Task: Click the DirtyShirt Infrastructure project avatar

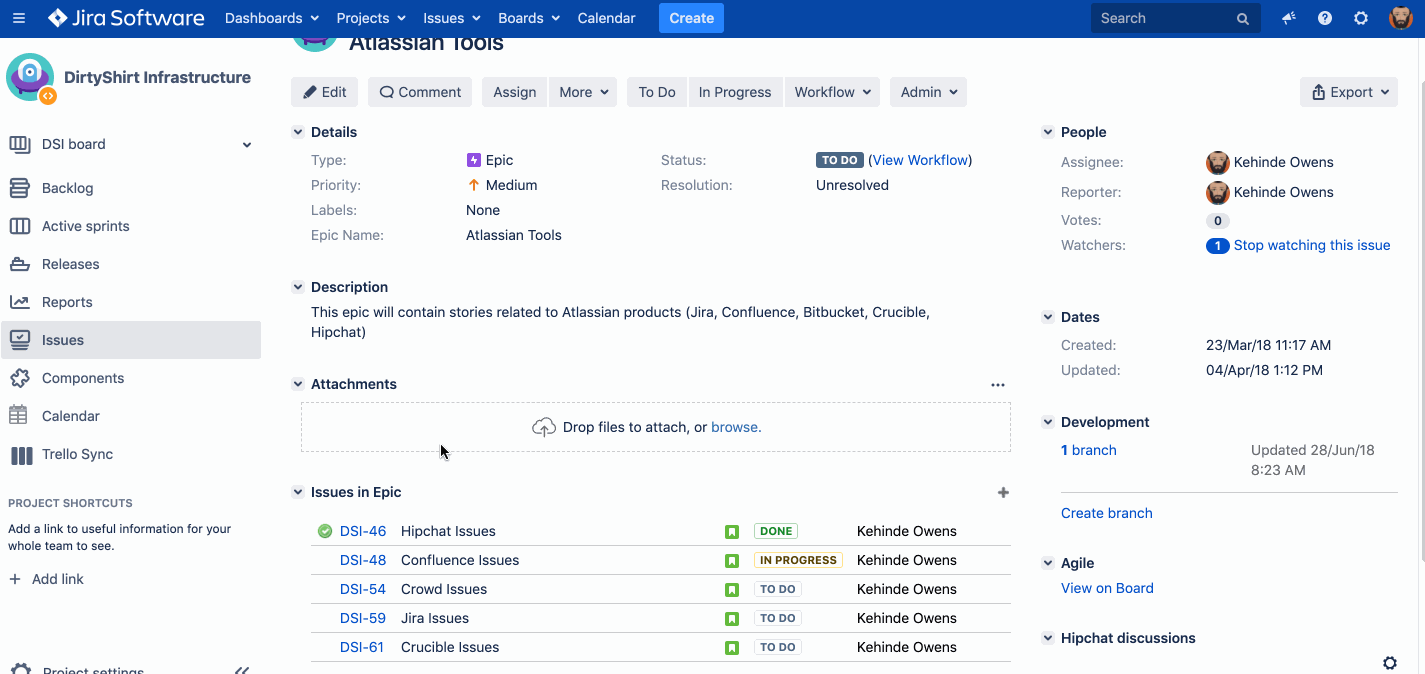Action: point(30,78)
